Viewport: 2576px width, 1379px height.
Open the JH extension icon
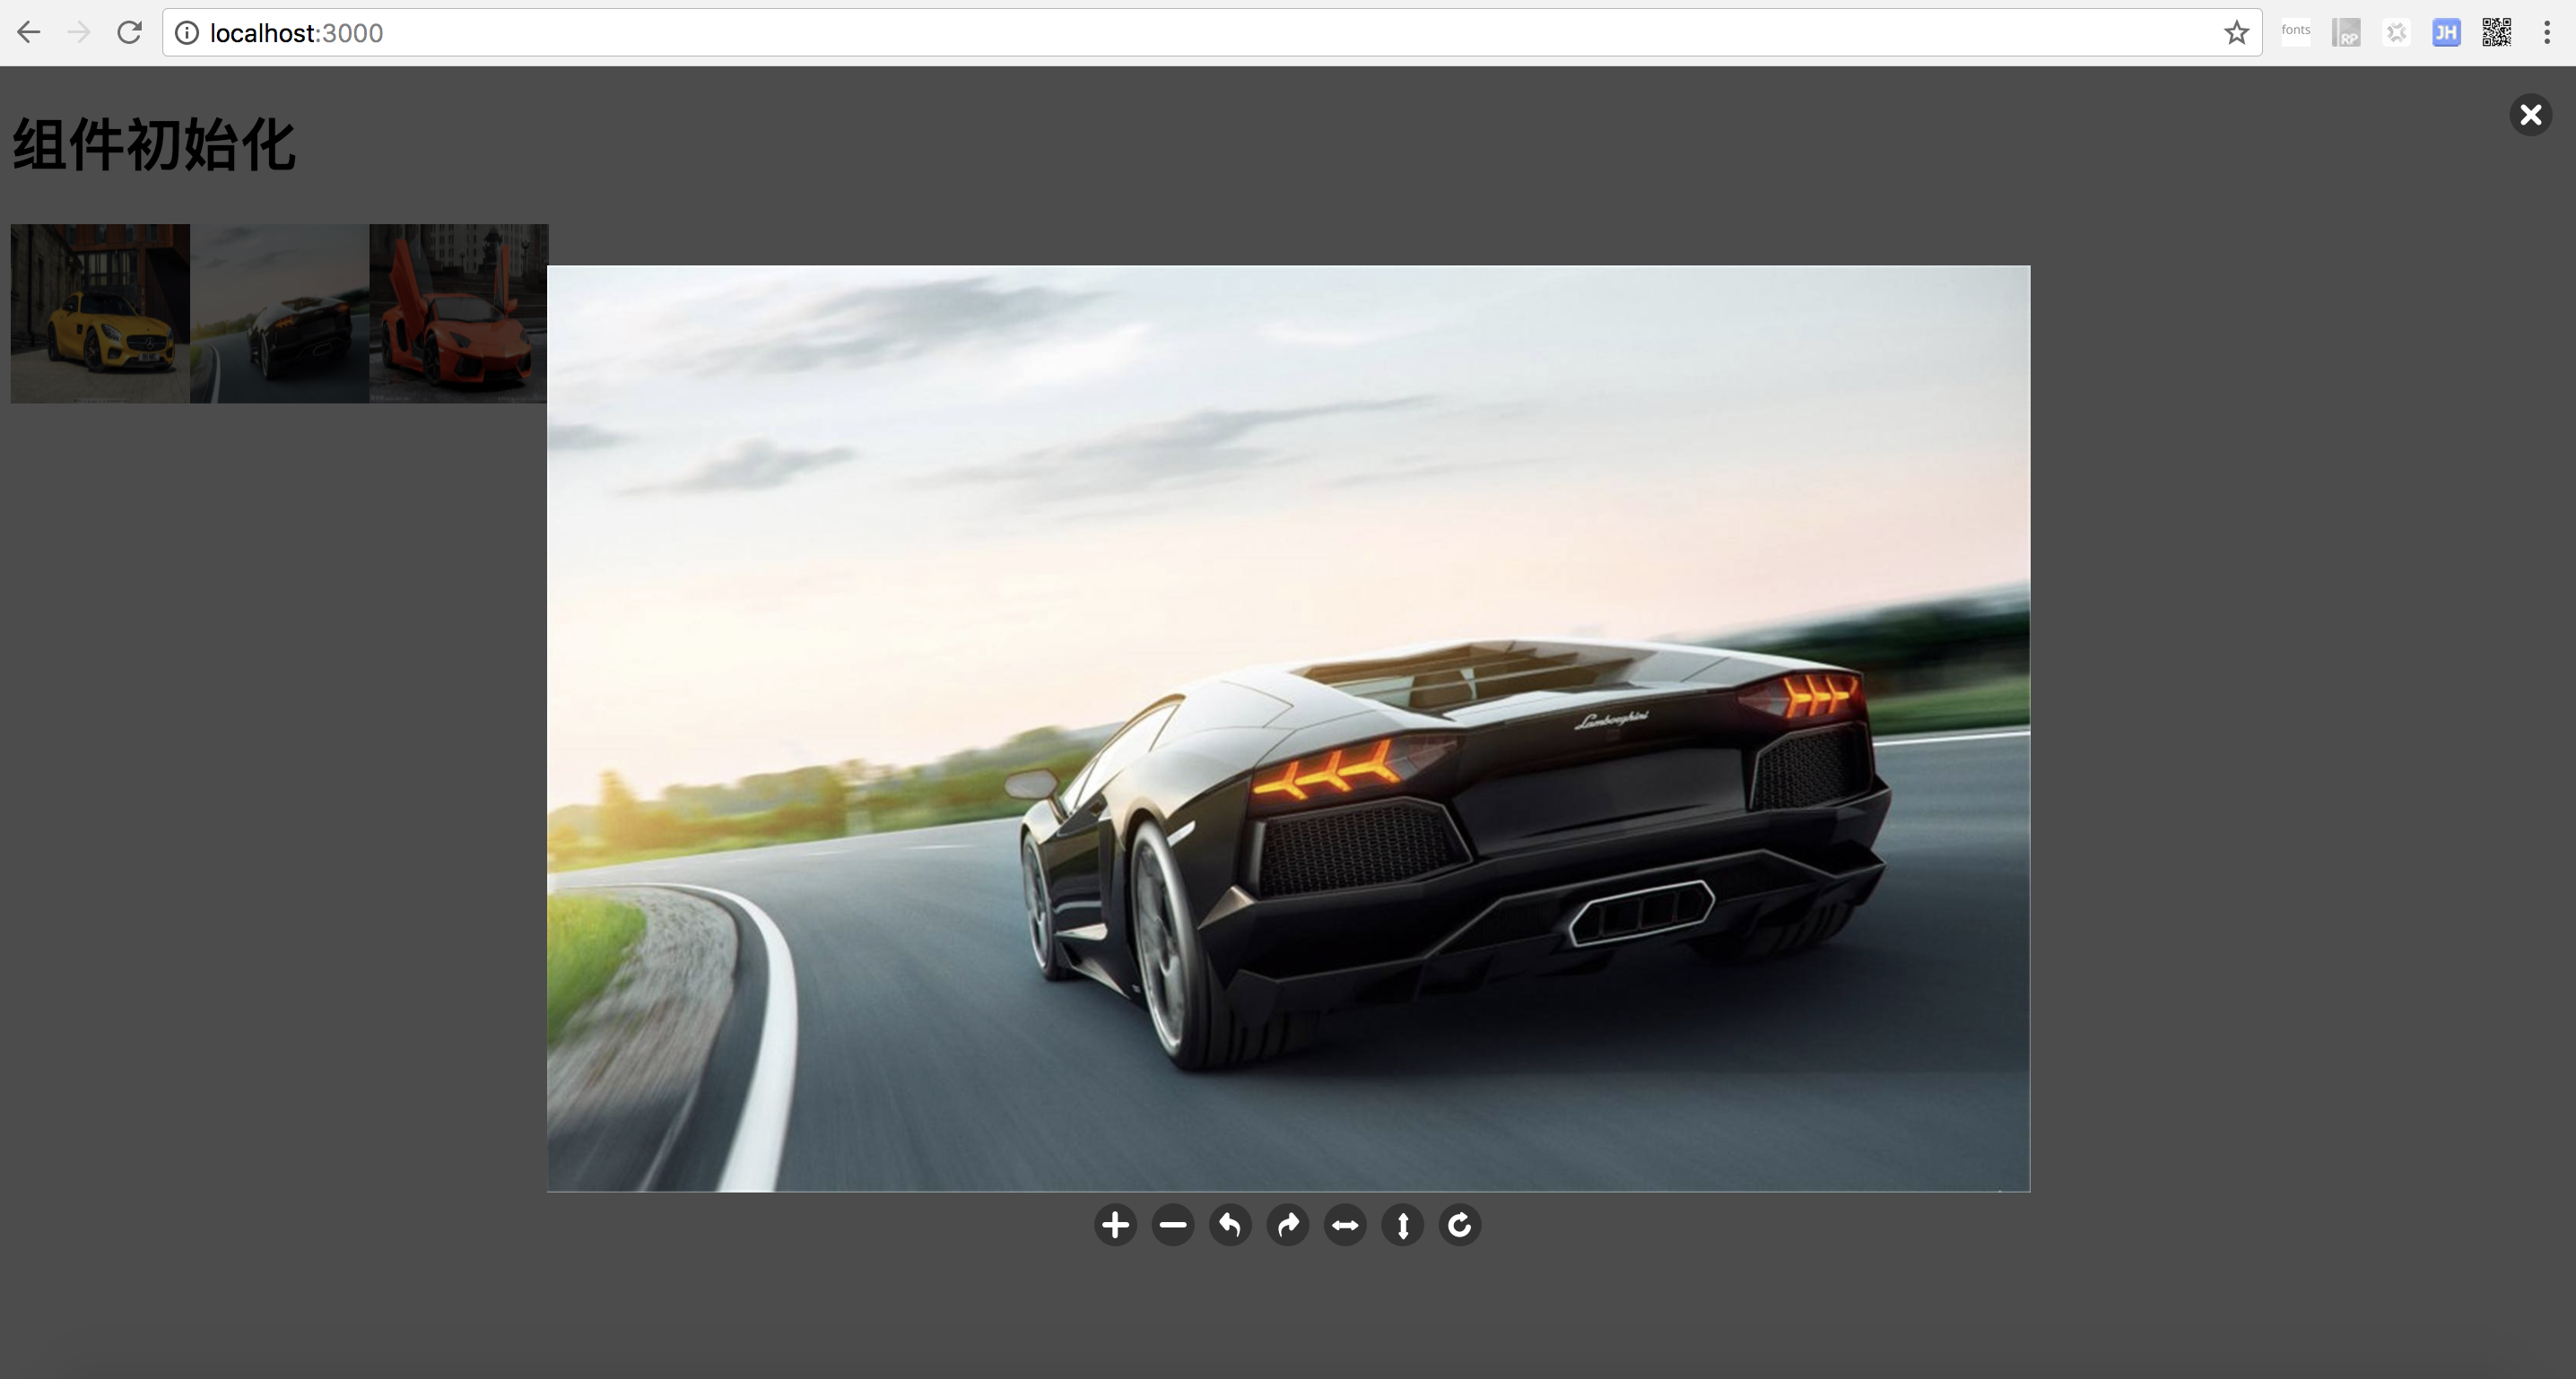pyautogui.click(x=2446, y=33)
